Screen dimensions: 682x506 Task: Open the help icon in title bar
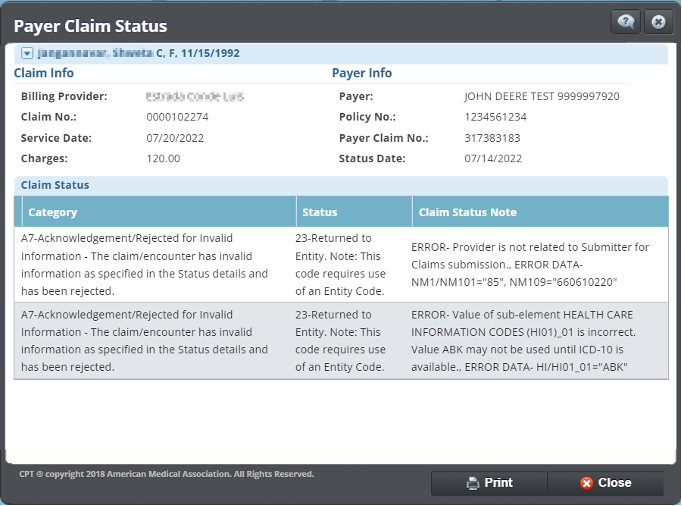pos(626,22)
